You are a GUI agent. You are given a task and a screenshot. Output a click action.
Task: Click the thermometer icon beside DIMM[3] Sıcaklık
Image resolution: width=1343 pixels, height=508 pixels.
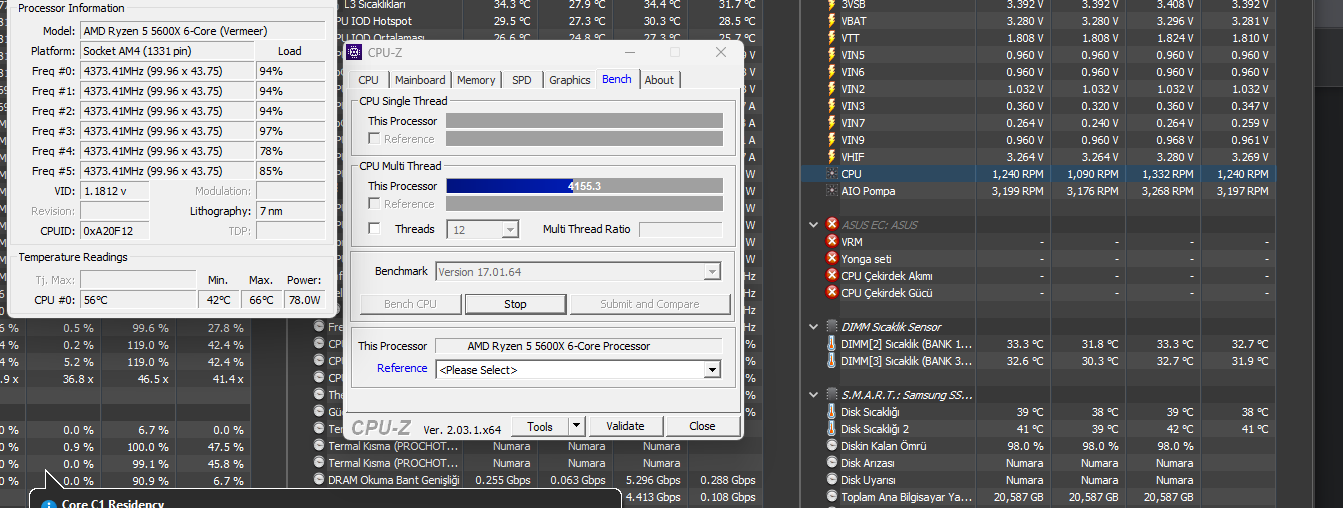pos(831,361)
